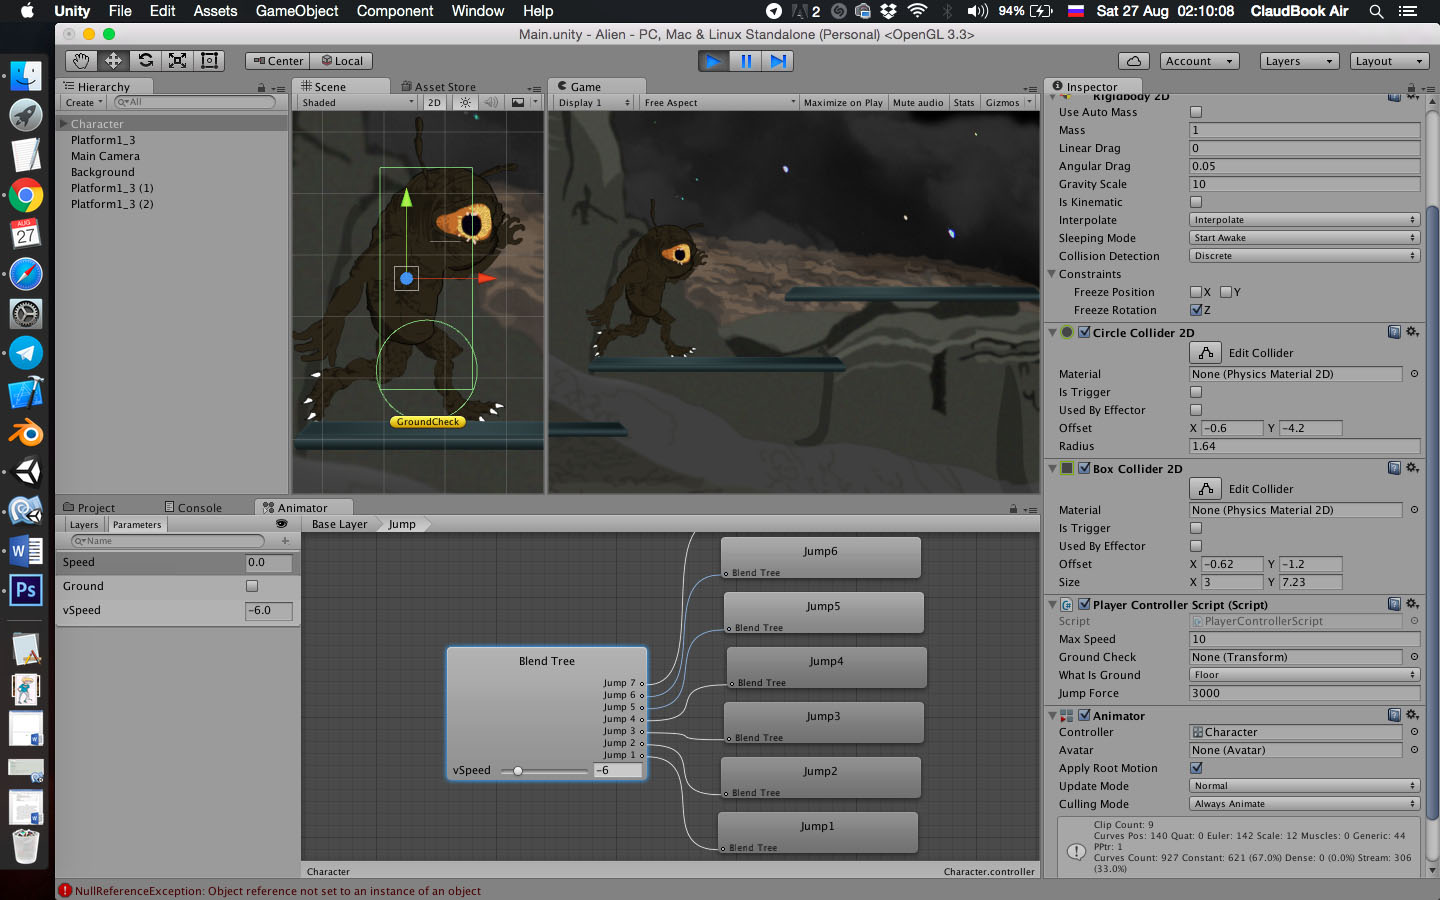
Task: Click Edit Collider icon for Circle Collider
Action: (x=1206, y=353)
